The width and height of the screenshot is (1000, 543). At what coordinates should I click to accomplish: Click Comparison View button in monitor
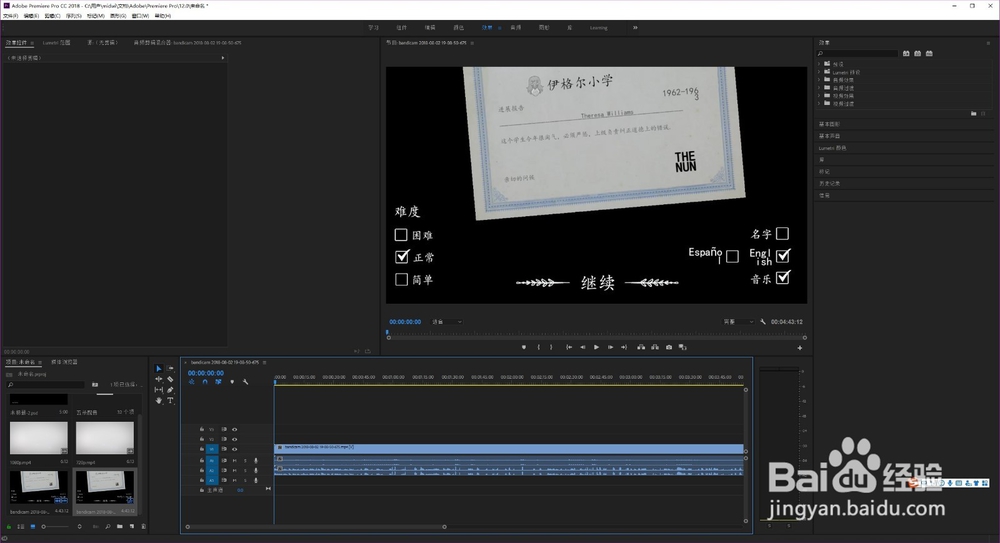click(682, 347)
